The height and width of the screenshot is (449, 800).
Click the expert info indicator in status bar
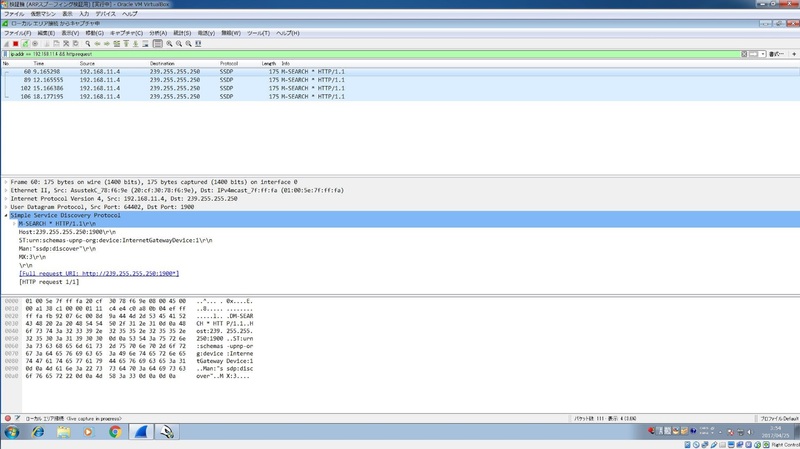(8, 418)
